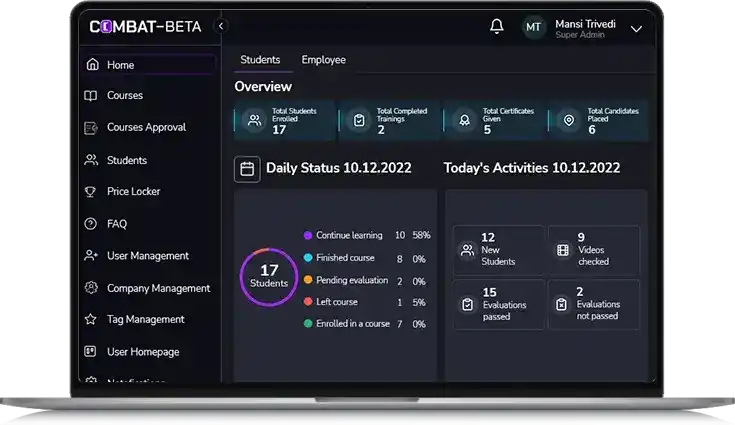Click the Courses Approval icon
735x425 pixels.
91,127
